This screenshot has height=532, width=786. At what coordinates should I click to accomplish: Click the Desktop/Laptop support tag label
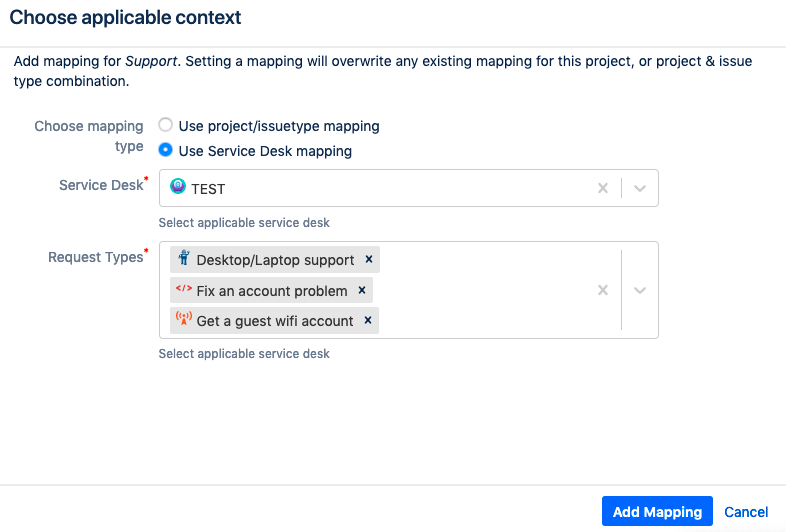click(x=275, y=260)
